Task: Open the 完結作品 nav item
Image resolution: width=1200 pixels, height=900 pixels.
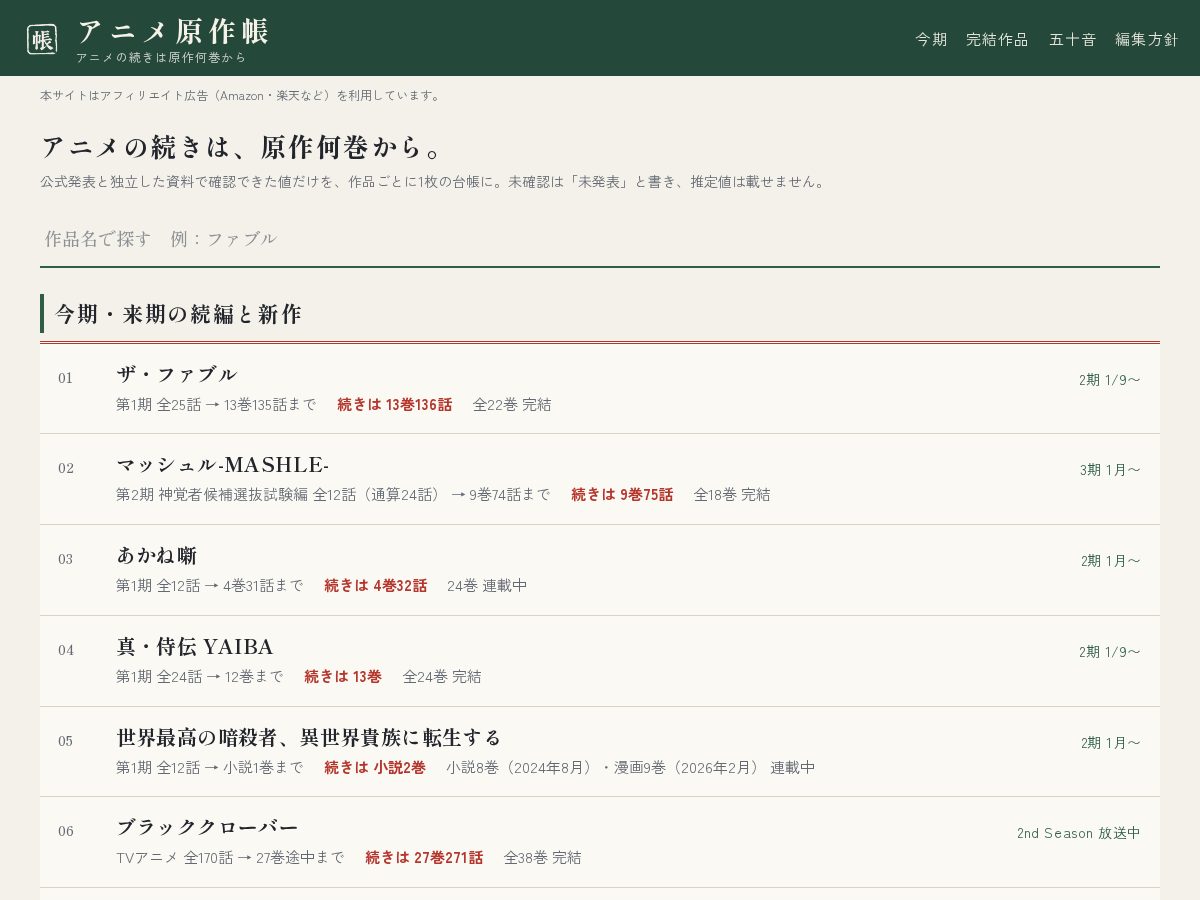Action: [x=997, y=39]
